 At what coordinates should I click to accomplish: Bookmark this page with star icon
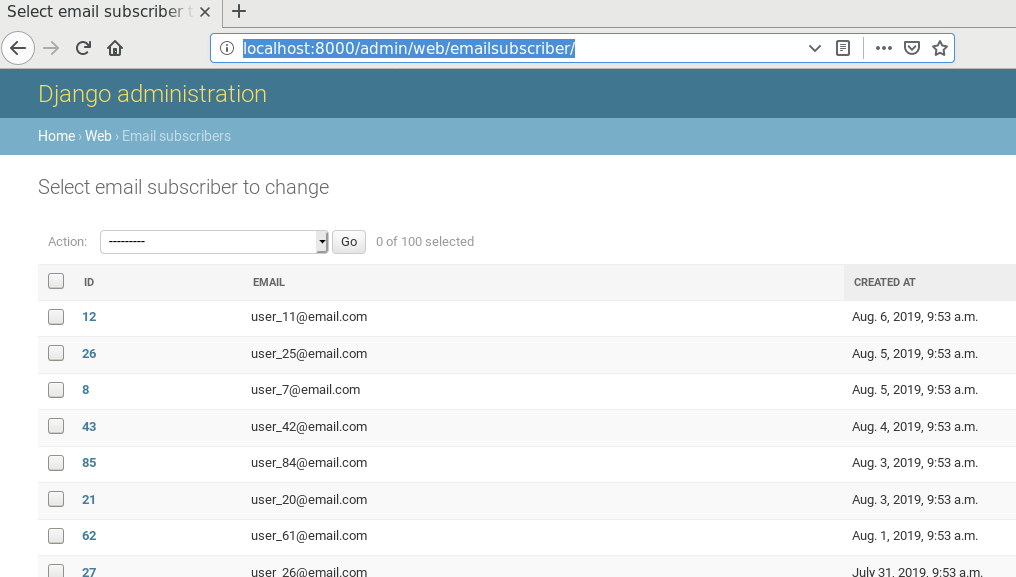[x=940, y=48]
